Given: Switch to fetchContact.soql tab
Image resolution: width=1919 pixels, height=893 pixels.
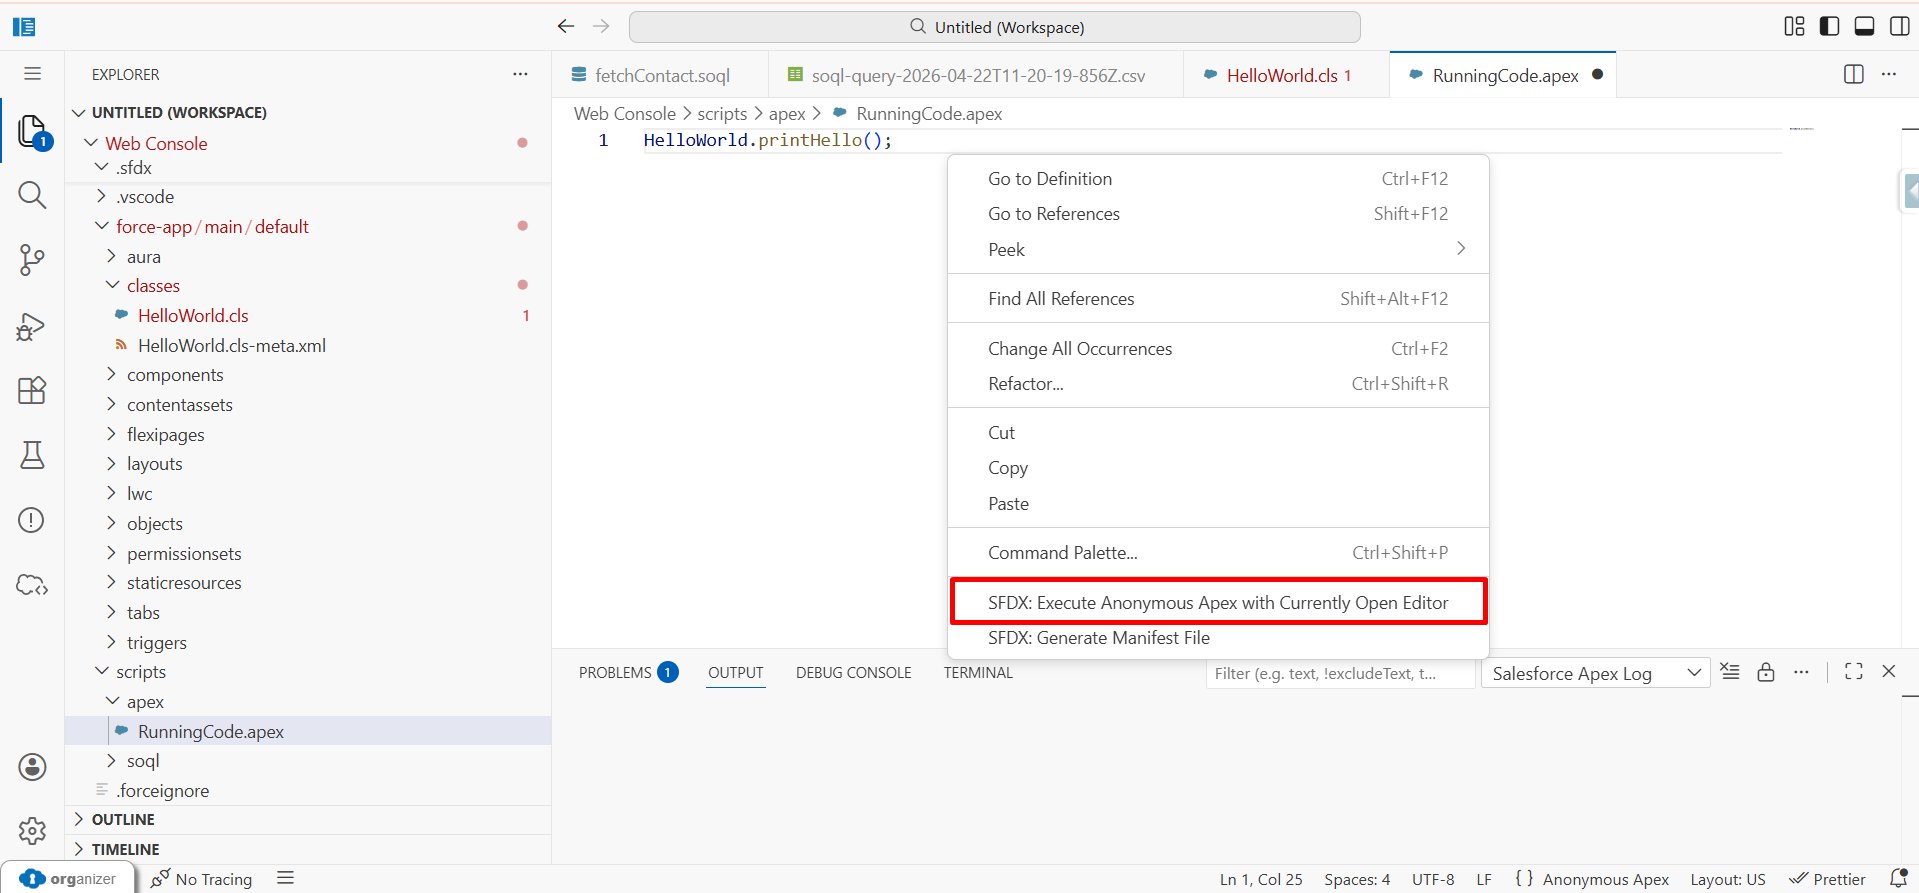Looking at the screenshot, I should (x=660, y=75).
